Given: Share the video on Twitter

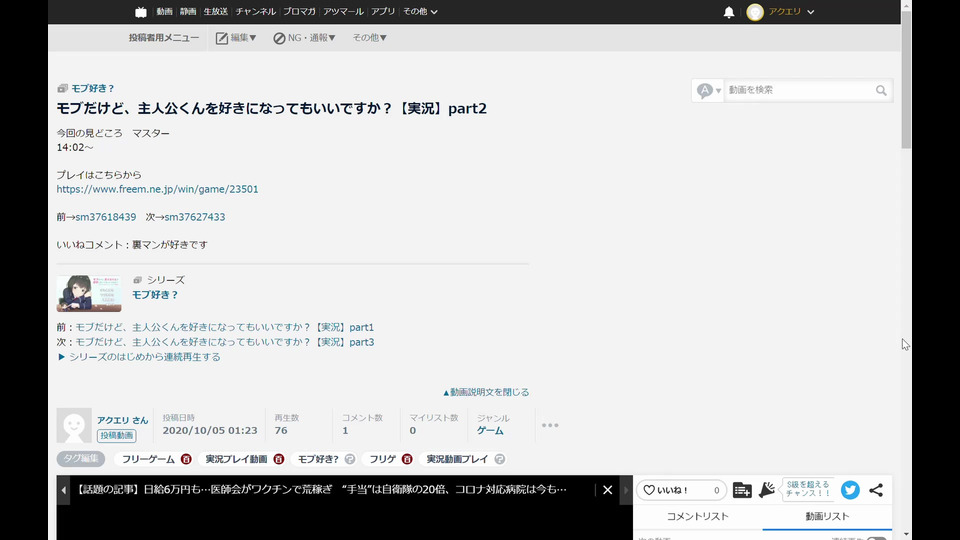Looking at the screenshot, I should coord(850,490).
